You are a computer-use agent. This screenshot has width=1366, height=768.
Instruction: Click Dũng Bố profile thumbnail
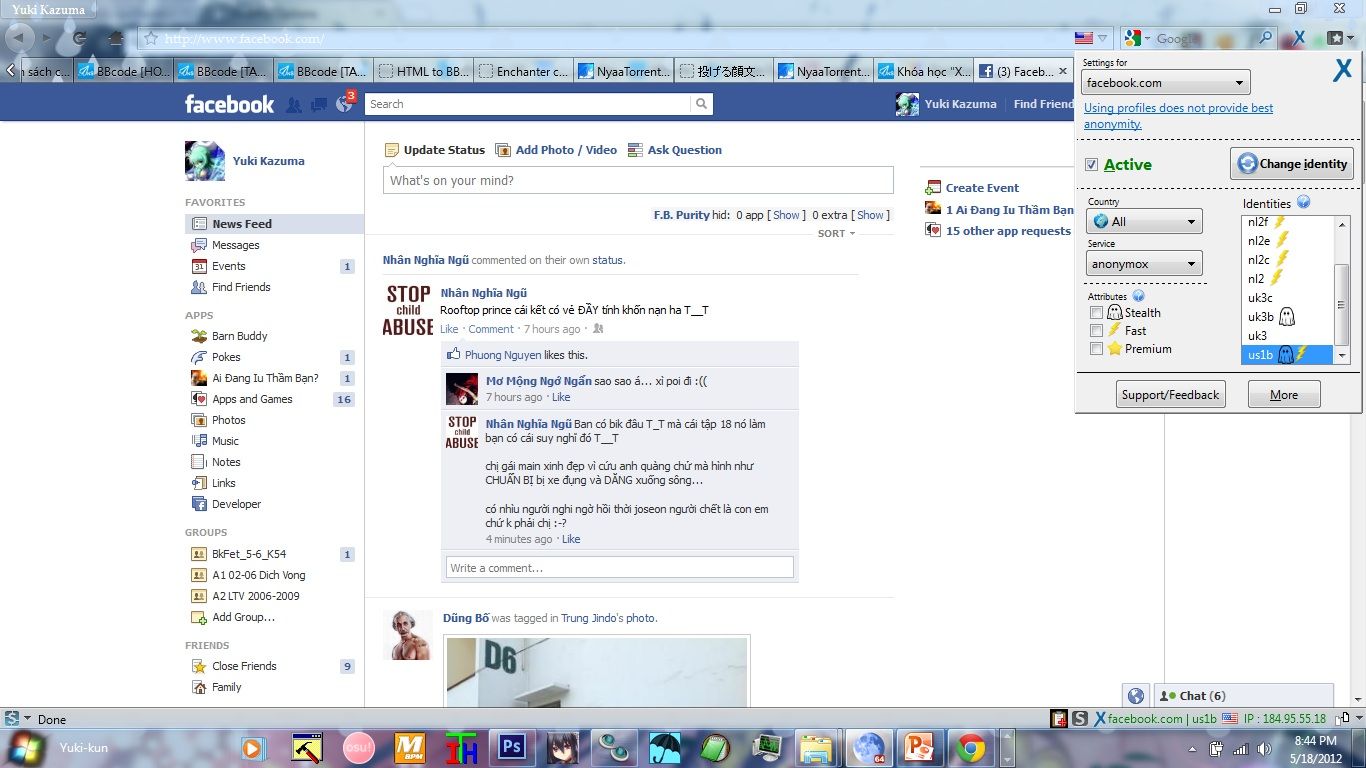408,635
